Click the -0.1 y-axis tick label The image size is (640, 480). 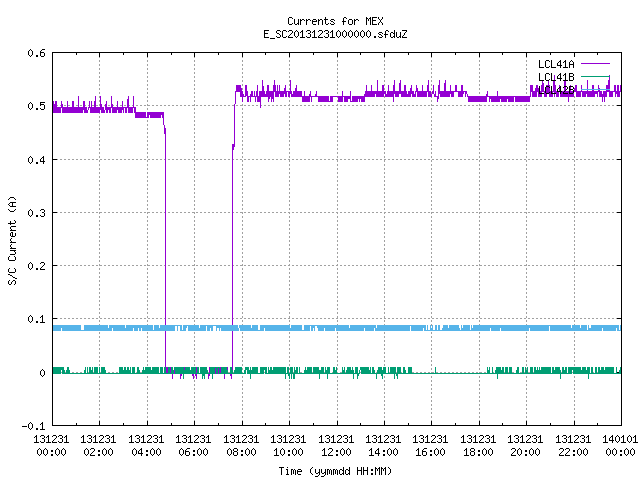(x=33, y=426)
